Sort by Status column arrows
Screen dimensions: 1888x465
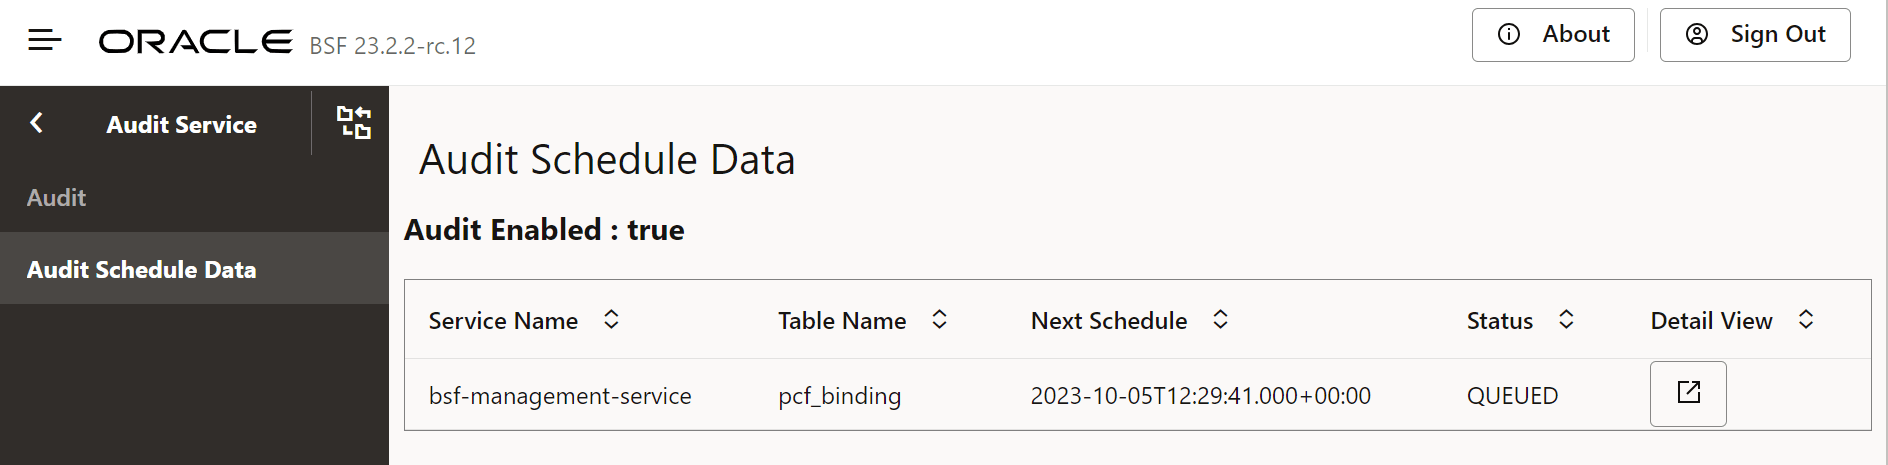coord(1566,320)
